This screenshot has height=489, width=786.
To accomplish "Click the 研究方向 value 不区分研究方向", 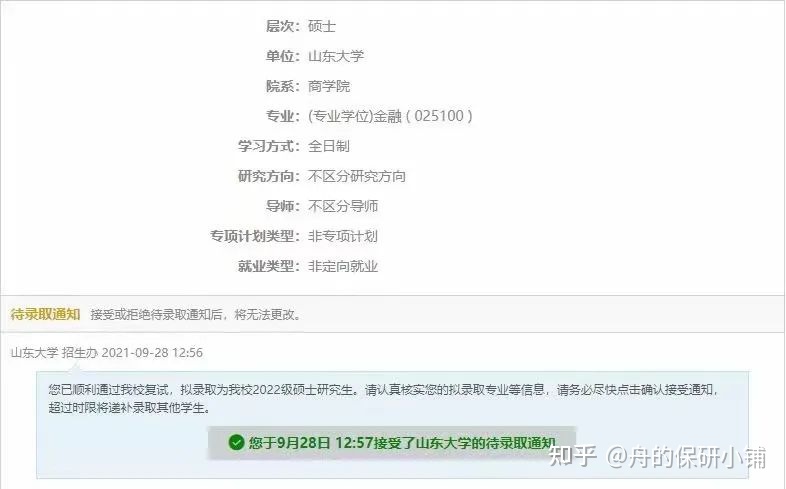I will pyautogui.click(x=356, y=176).
